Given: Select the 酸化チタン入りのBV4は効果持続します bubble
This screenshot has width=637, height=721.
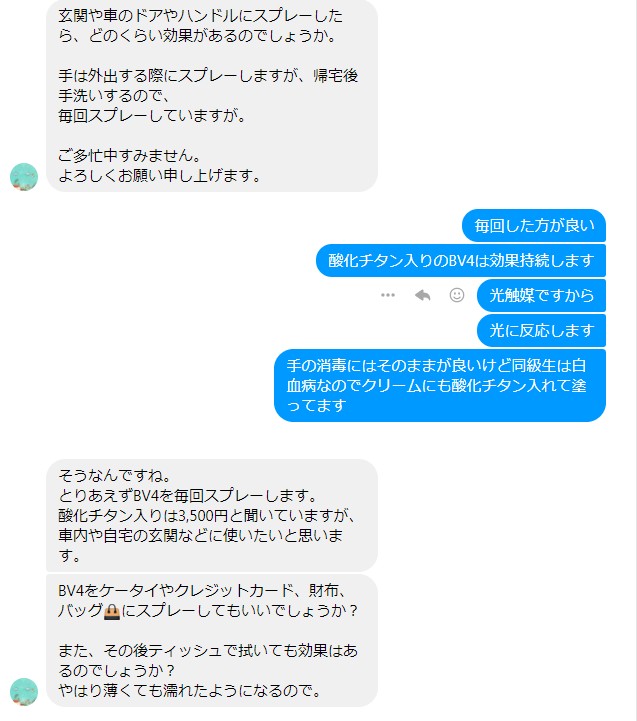Looking at the screenshot, I should 461,261.
